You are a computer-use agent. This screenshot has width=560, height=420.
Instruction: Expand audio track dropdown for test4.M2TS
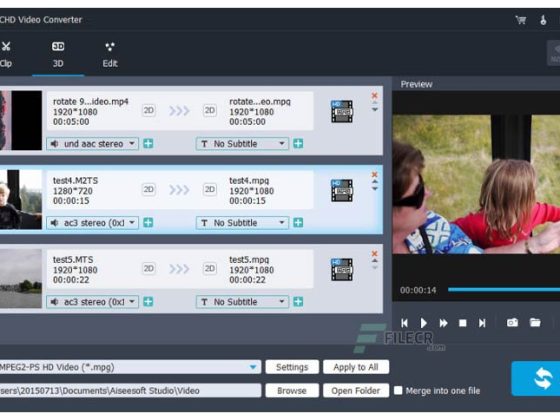click(92, 222)
